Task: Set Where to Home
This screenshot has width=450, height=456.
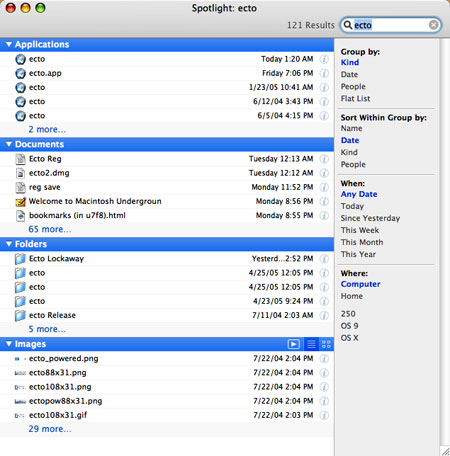Action: coord(352,296)
